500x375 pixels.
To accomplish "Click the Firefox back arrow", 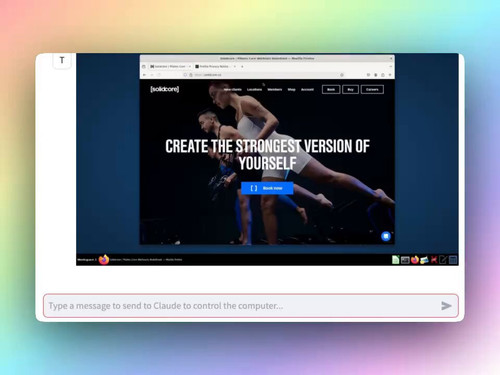I will pos(144,75).
